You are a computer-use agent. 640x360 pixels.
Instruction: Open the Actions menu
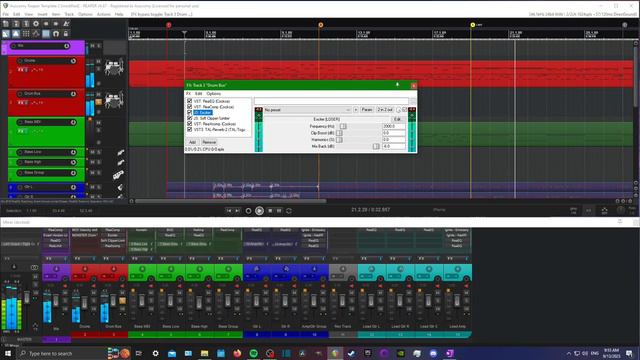[104, 14]
